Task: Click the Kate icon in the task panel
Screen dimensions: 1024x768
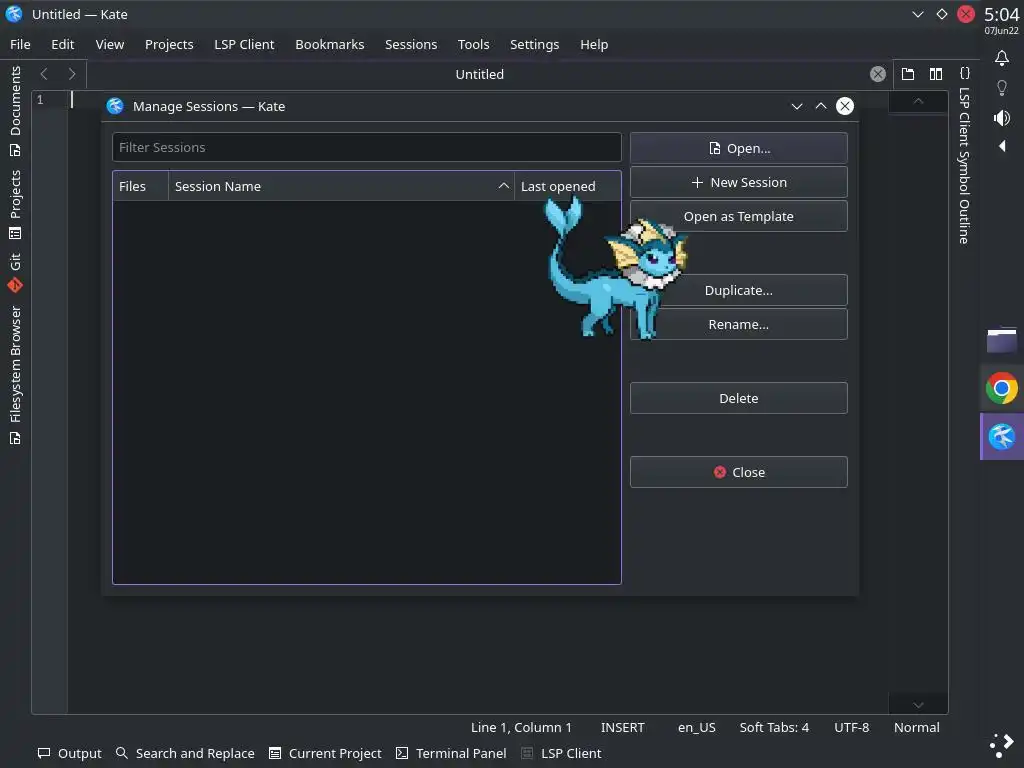Action: click(1002, 436)
